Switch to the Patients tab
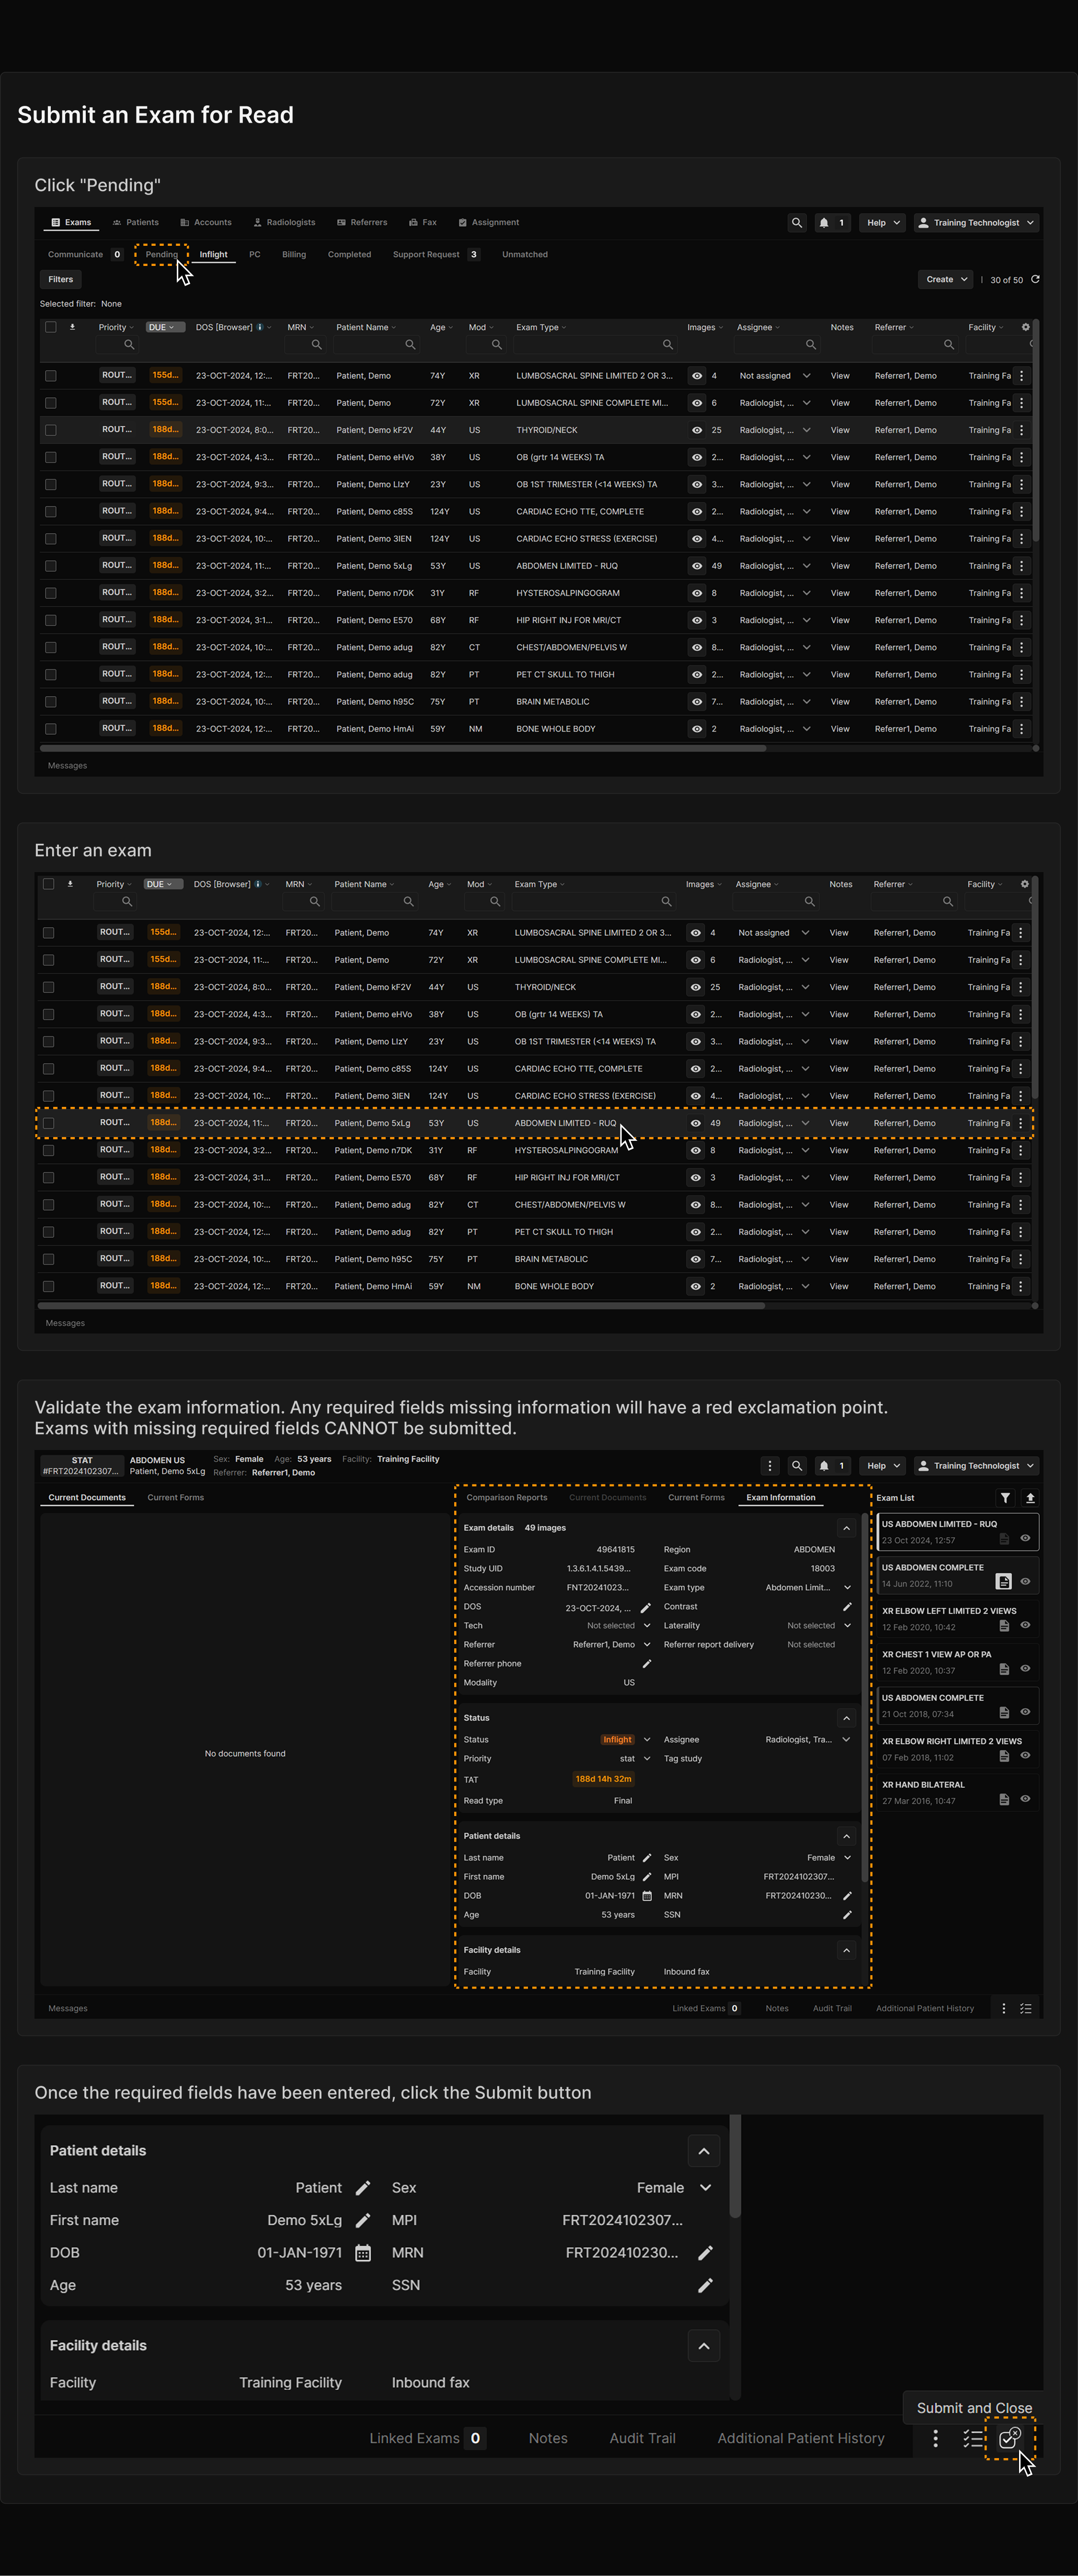The height and width of the screenshot is (2576, 1078). tap(135, 223)
